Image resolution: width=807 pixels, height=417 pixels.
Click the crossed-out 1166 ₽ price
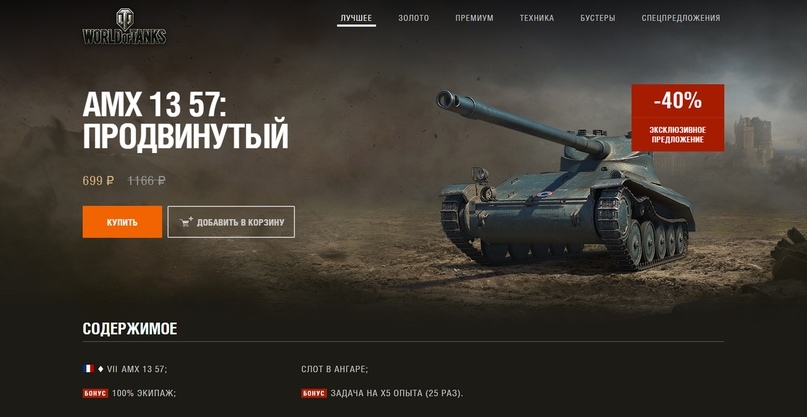tap(147, 181)
